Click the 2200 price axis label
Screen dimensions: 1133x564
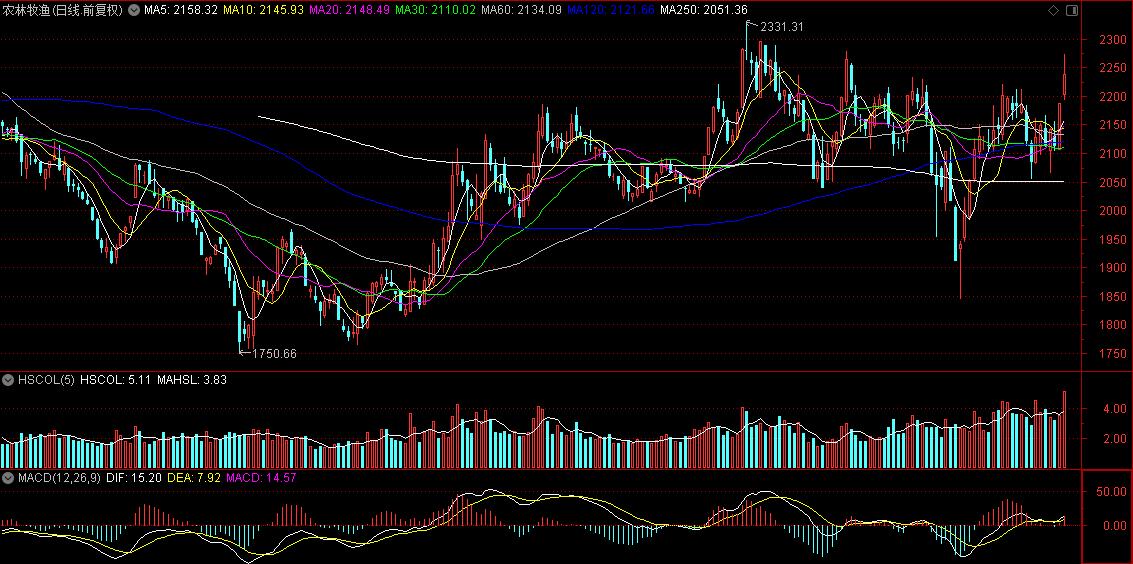[1111, 97]
